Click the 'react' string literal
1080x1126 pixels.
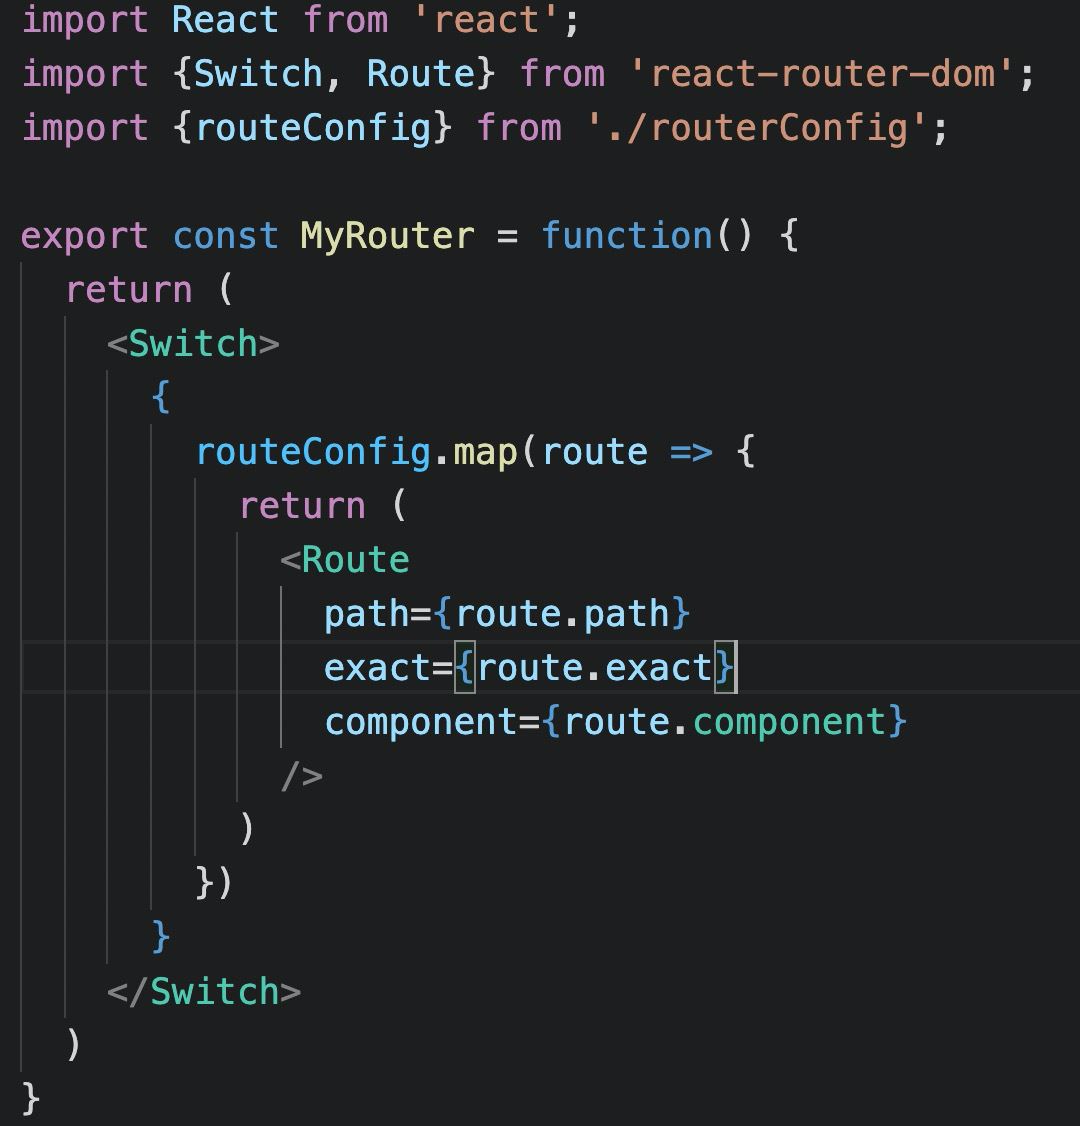pos(488,20)
